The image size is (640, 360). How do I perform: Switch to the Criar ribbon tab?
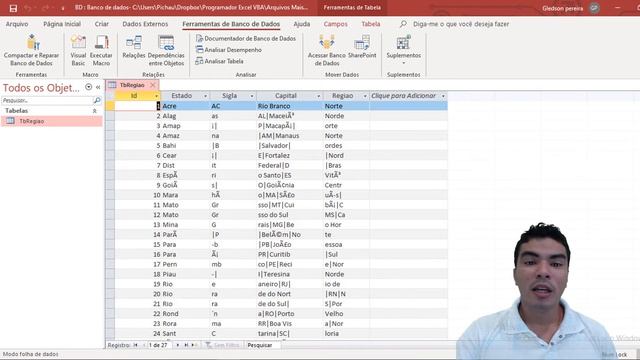point(102,24)
